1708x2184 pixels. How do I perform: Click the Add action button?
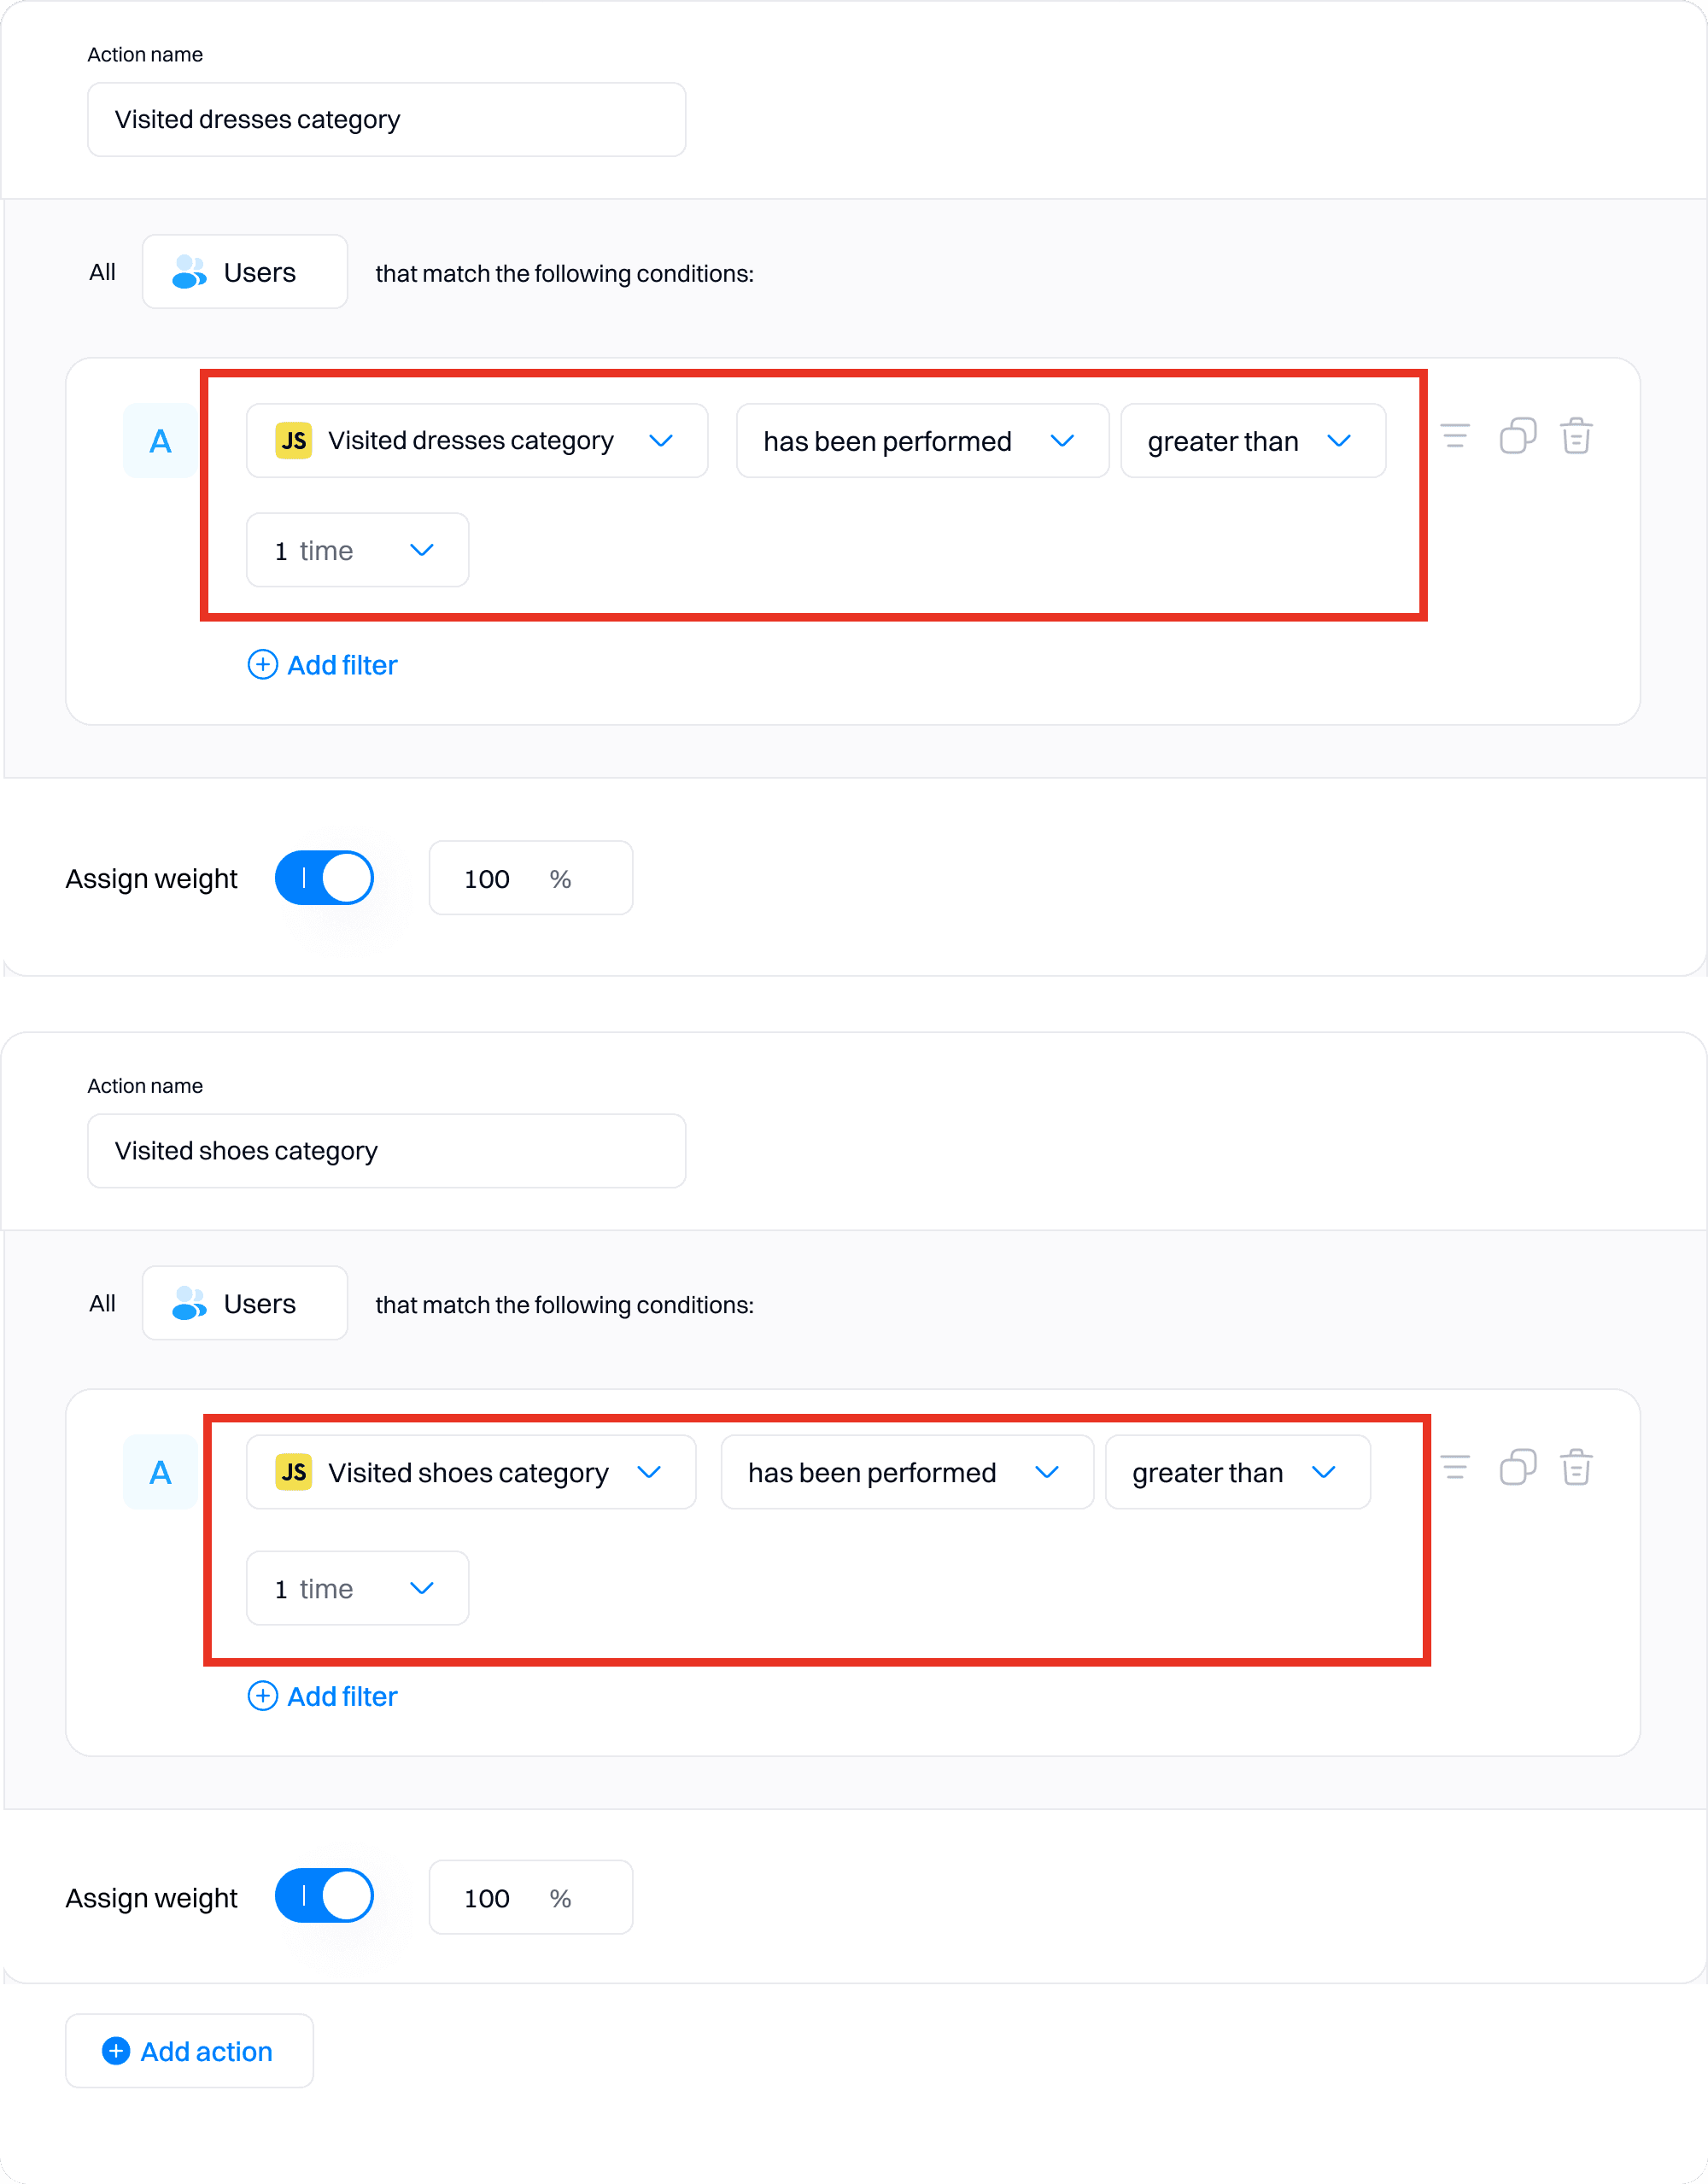(x=189, y=2051)
